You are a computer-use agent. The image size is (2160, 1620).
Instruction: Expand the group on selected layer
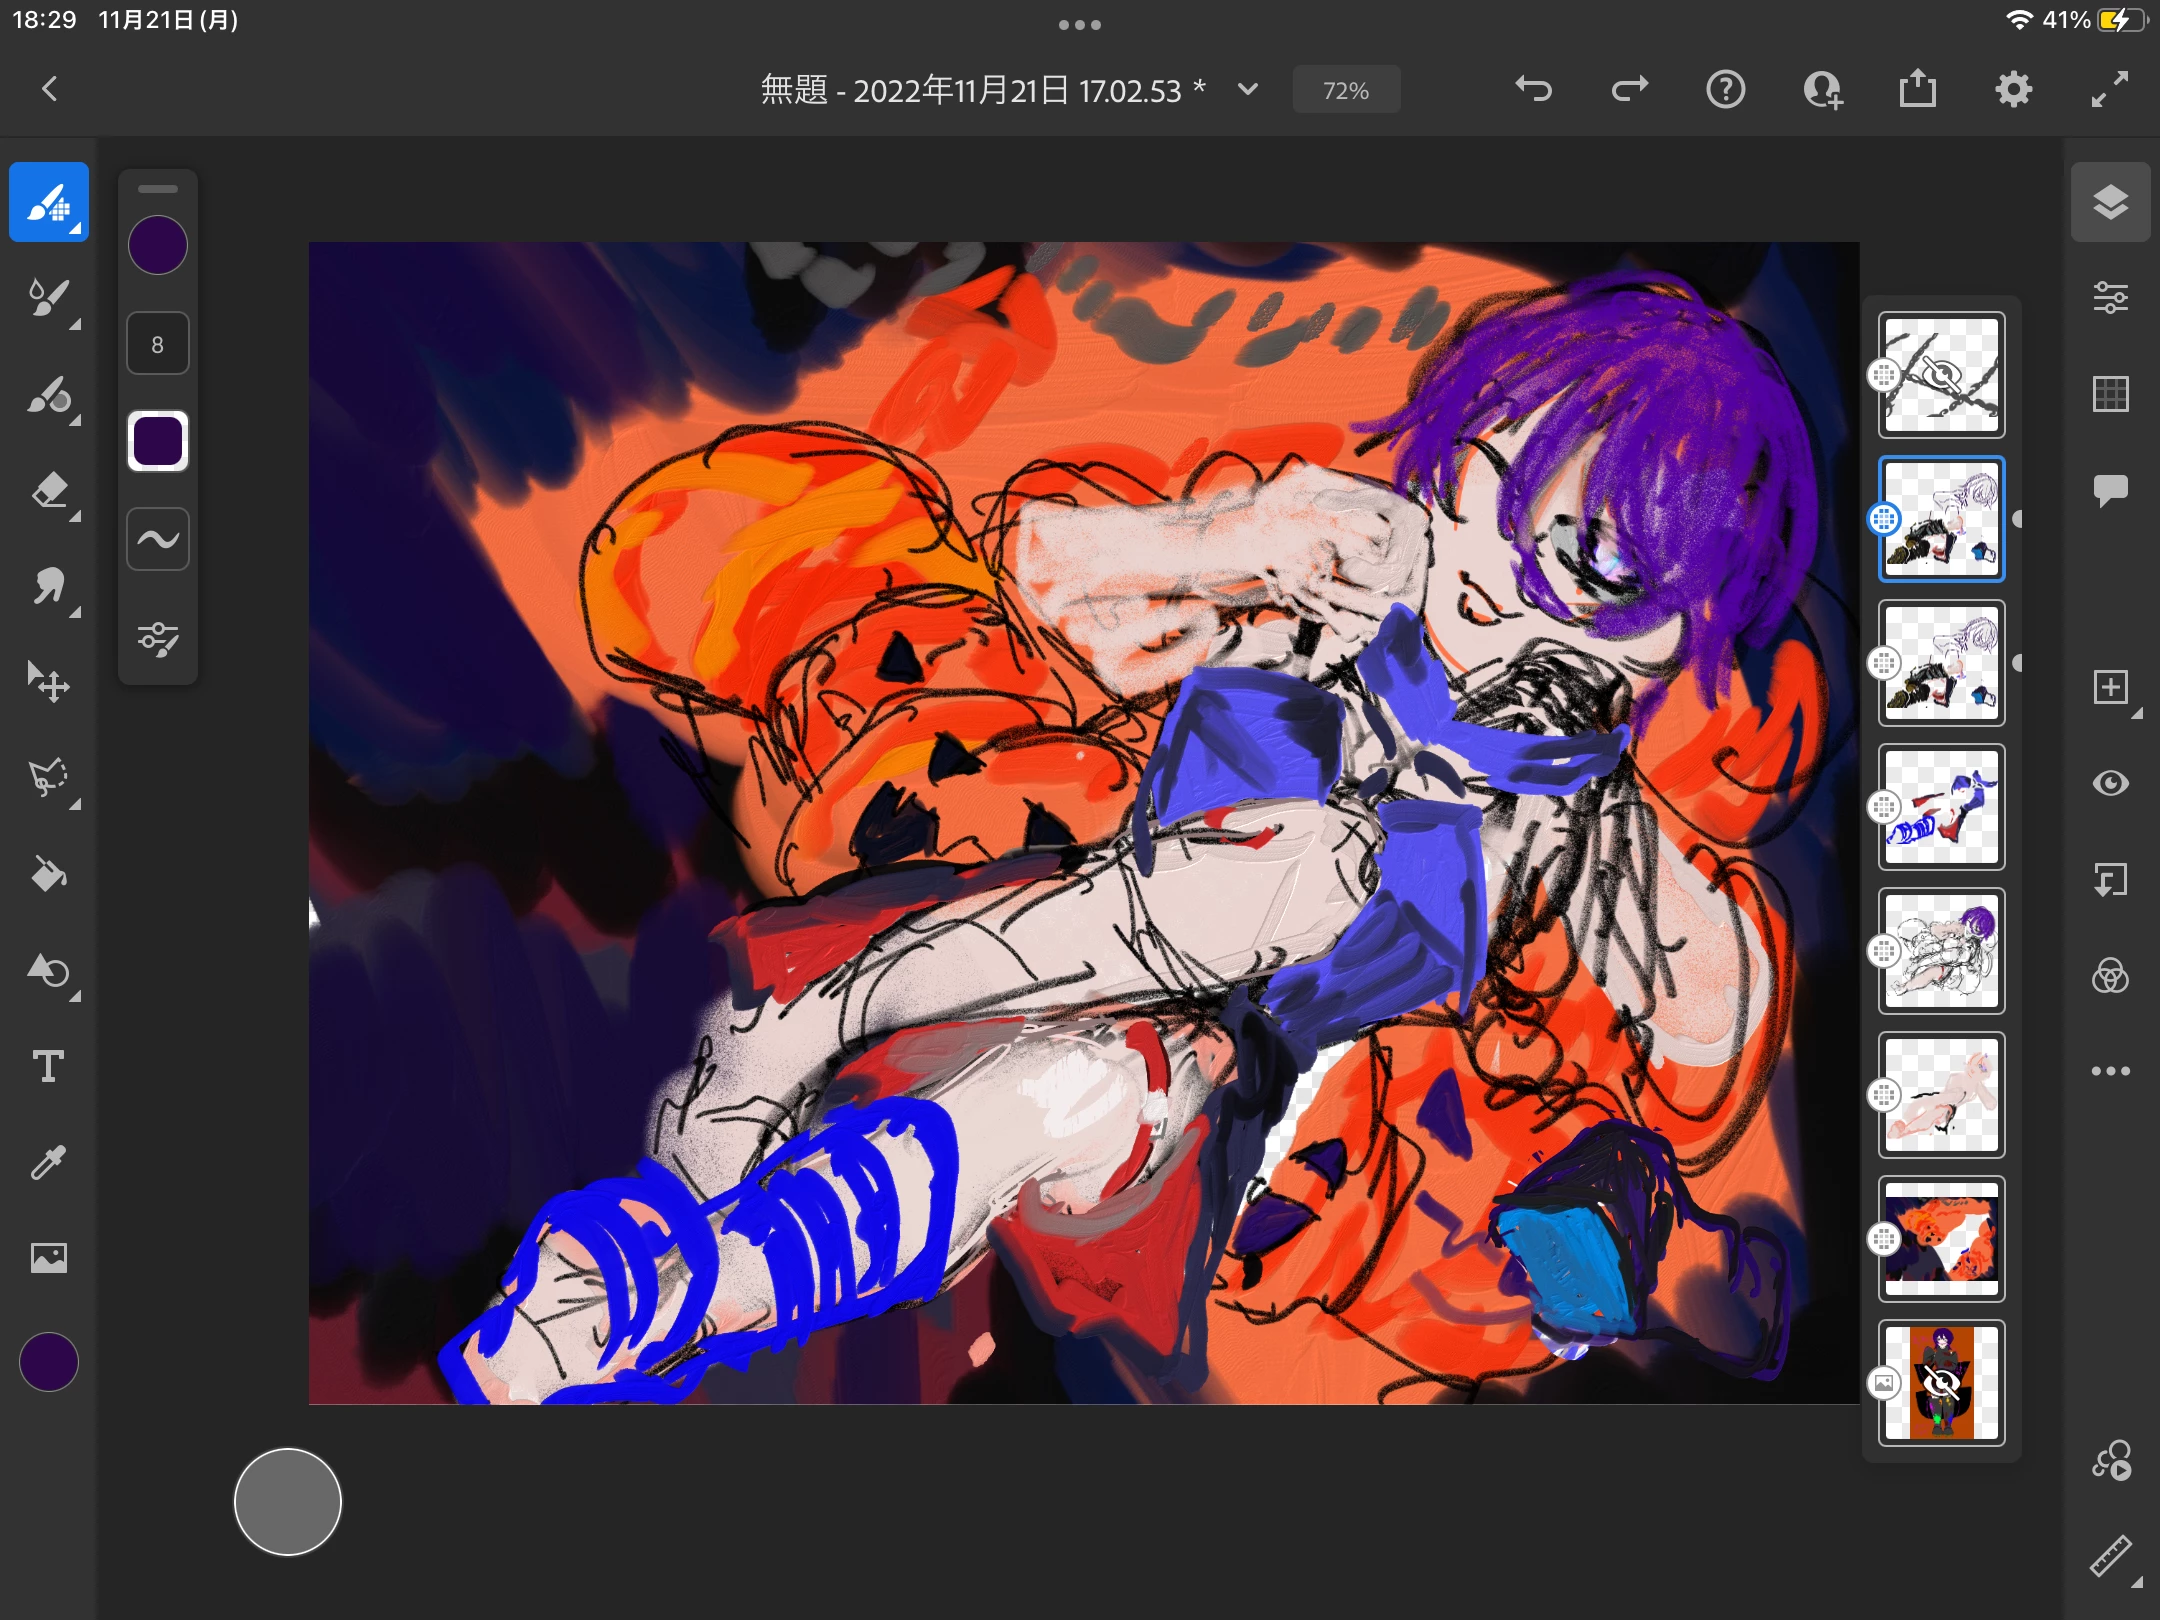(x=2017, y=519)
